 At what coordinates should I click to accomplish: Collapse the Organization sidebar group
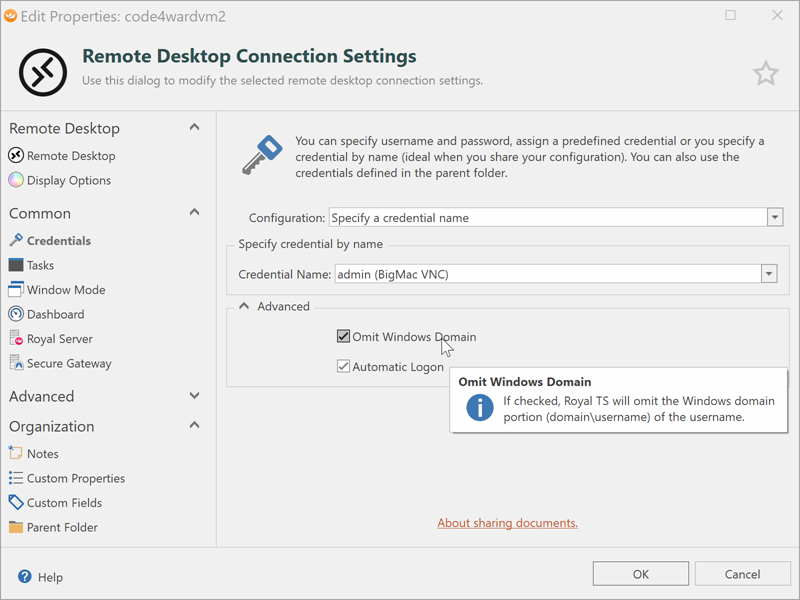[194, 426]
